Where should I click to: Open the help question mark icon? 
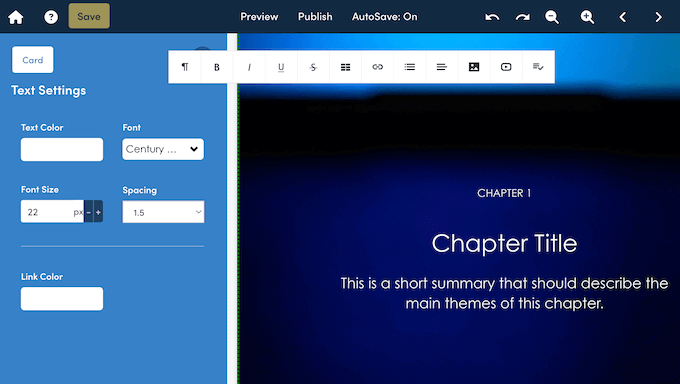click(x=51, y=17)
